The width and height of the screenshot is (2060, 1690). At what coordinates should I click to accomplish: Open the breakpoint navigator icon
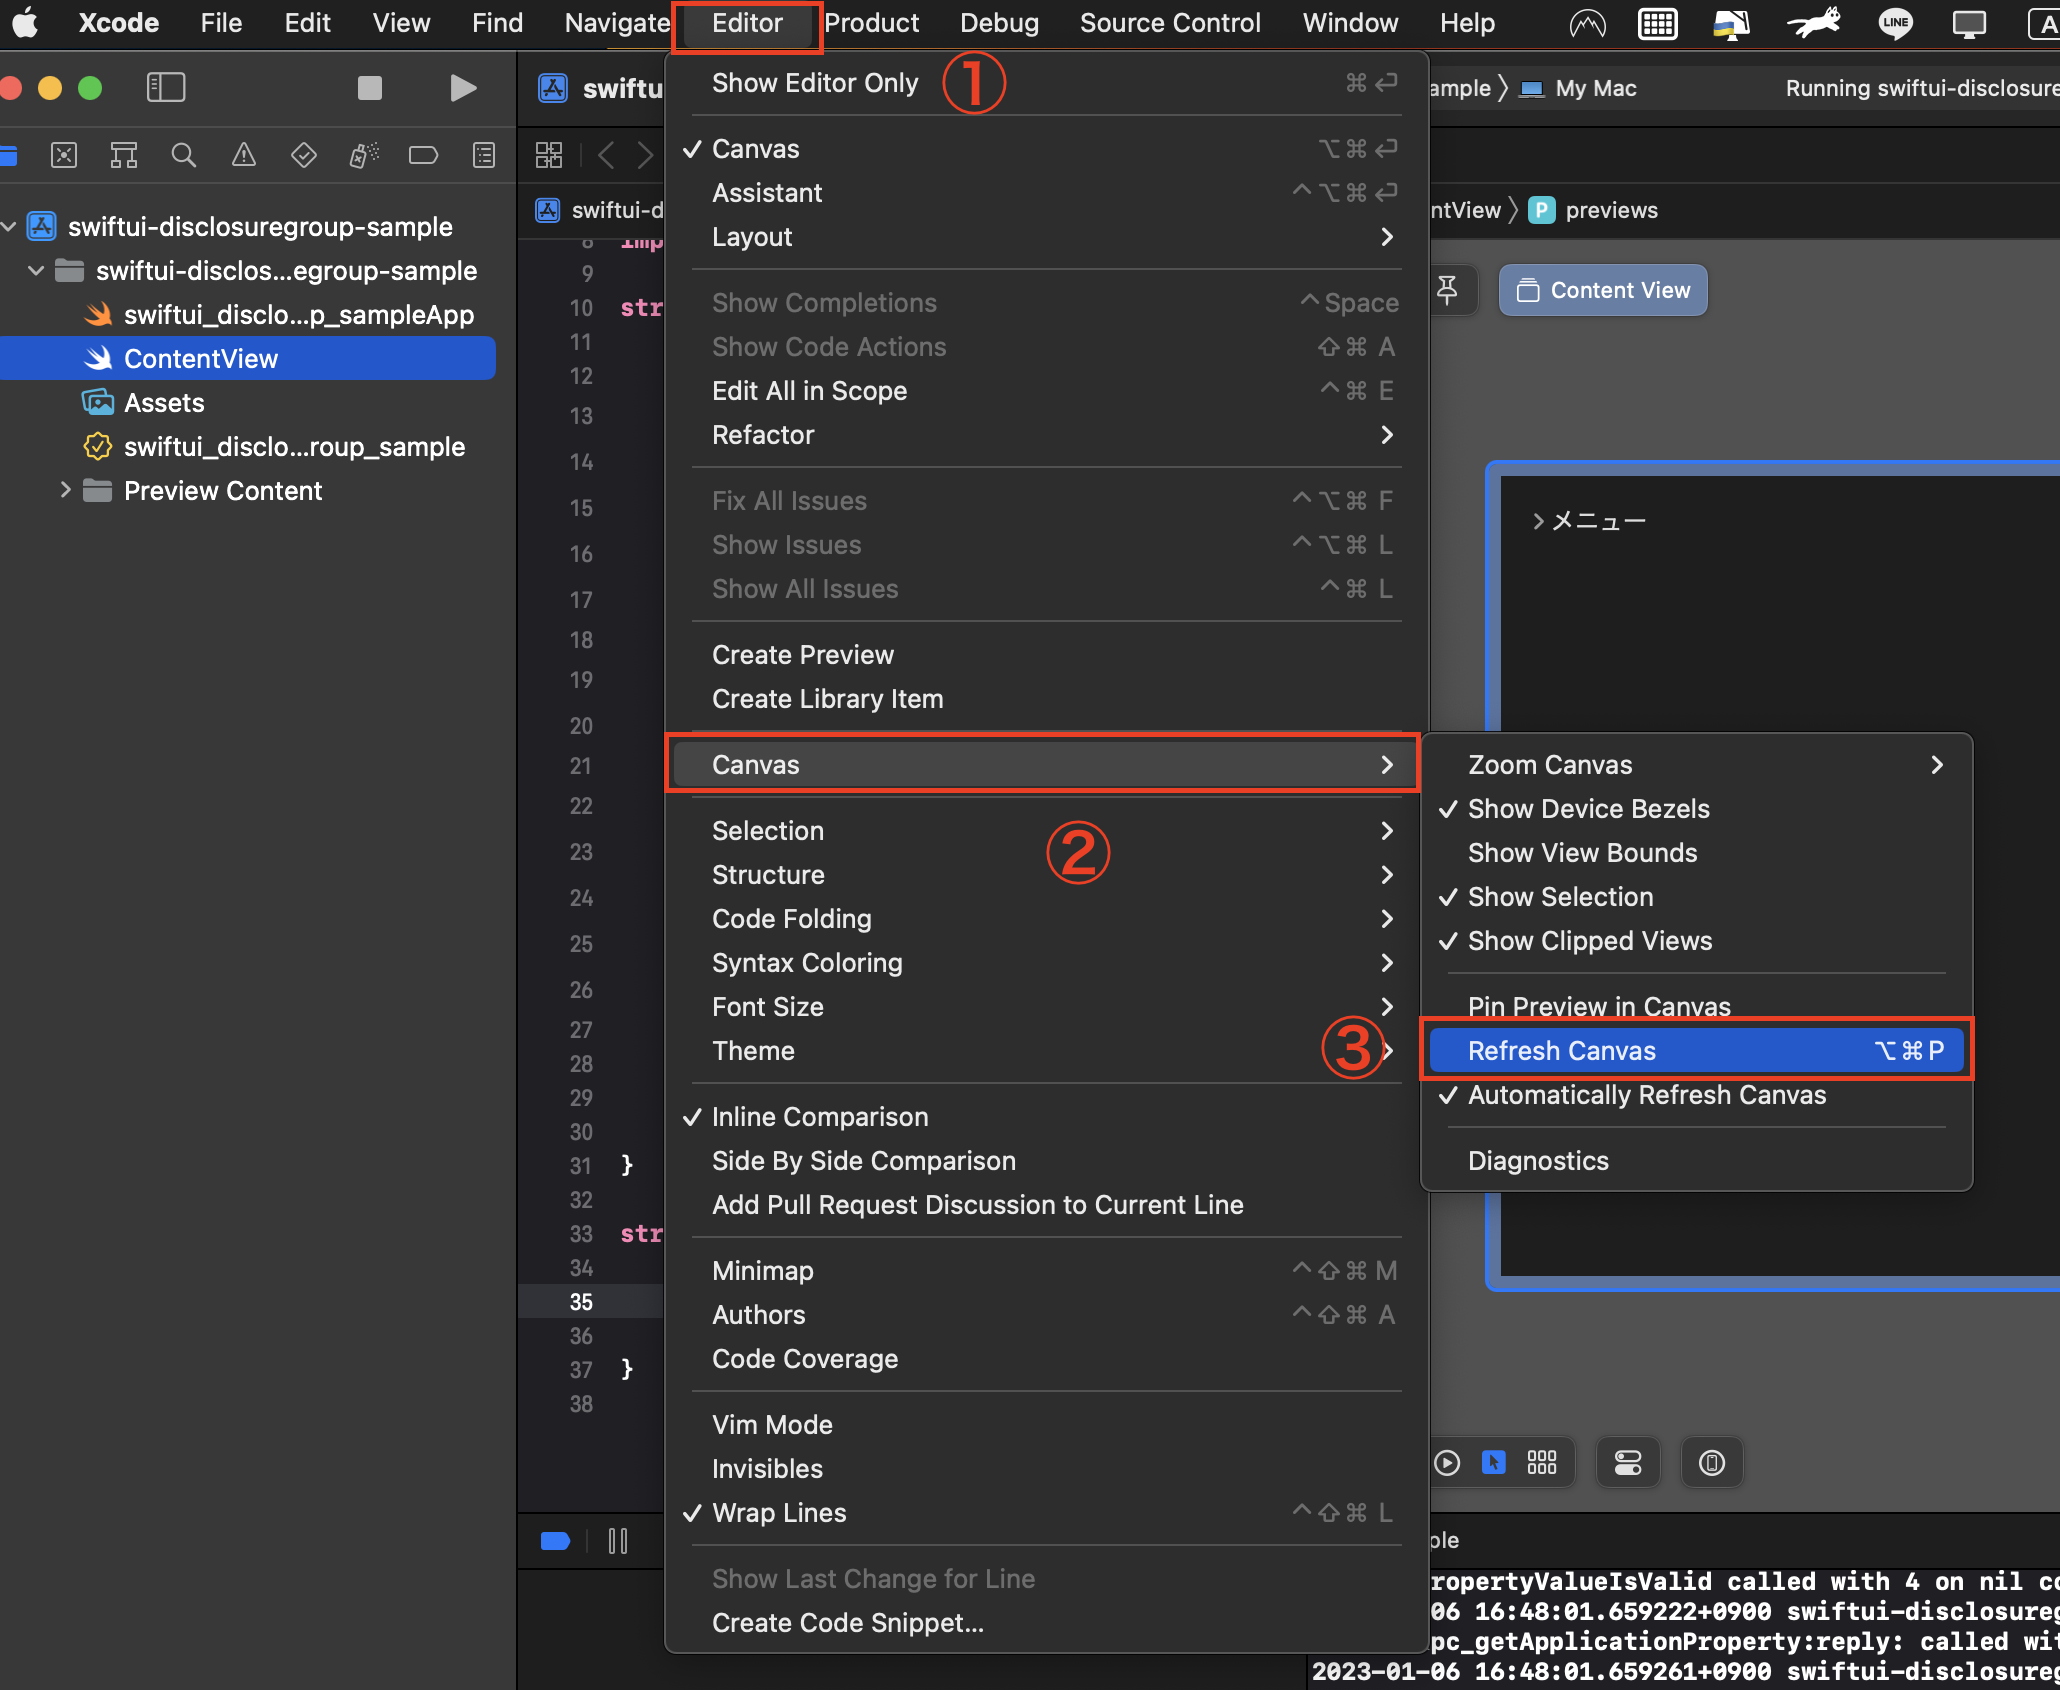point(424,155)
